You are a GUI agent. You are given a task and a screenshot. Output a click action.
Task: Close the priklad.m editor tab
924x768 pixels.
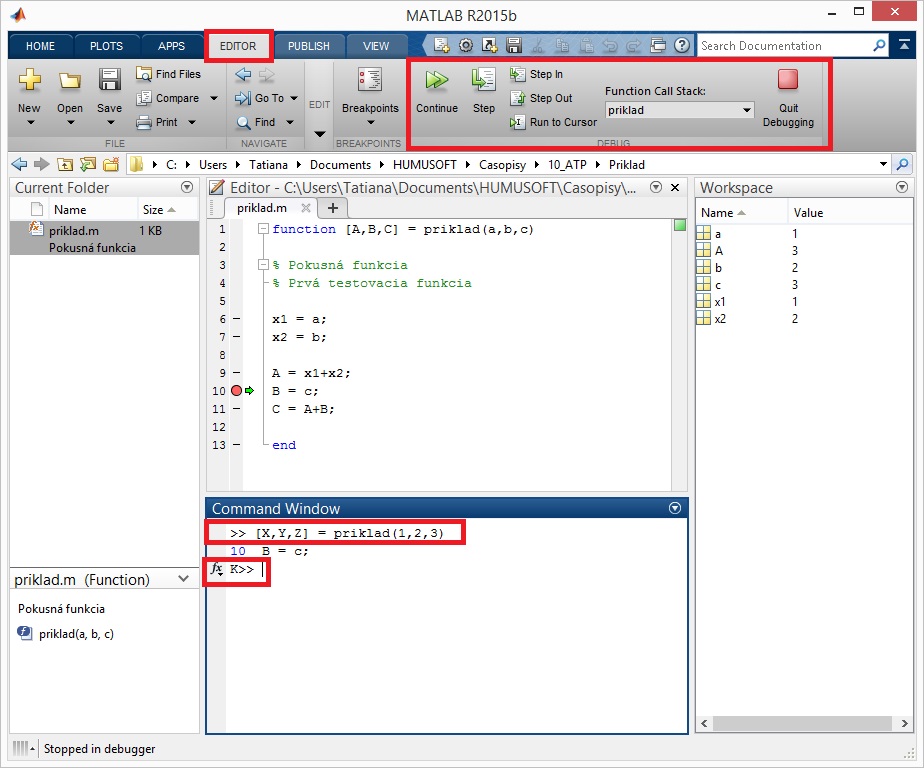(305, 207)
